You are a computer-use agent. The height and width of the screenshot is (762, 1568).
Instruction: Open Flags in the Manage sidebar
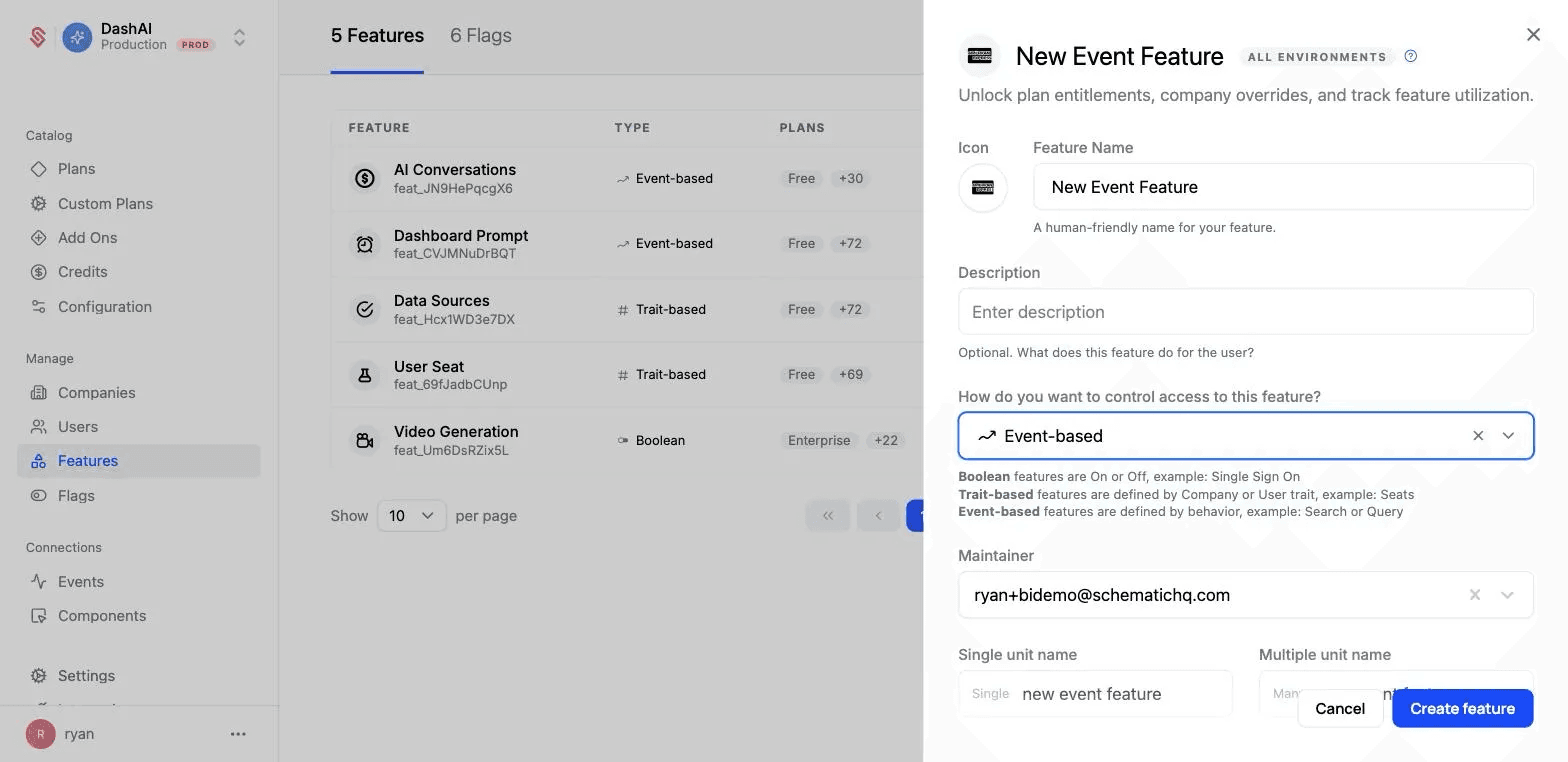coord(139,496)
